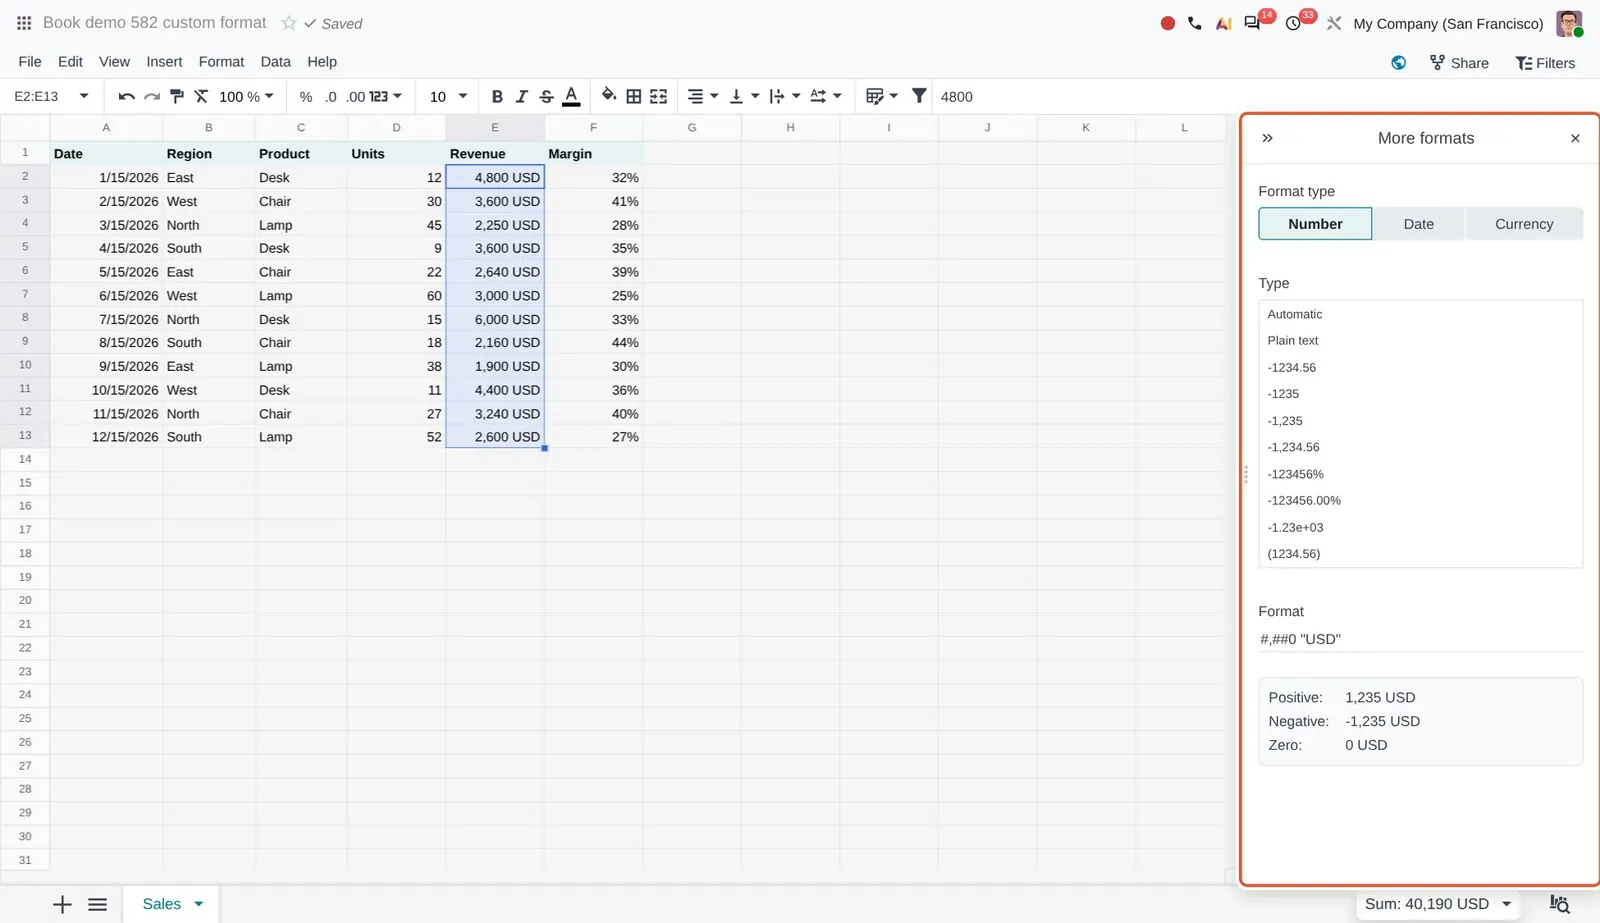Open the AI assistant icon

pyautogui.click(x=1223, y=23)
